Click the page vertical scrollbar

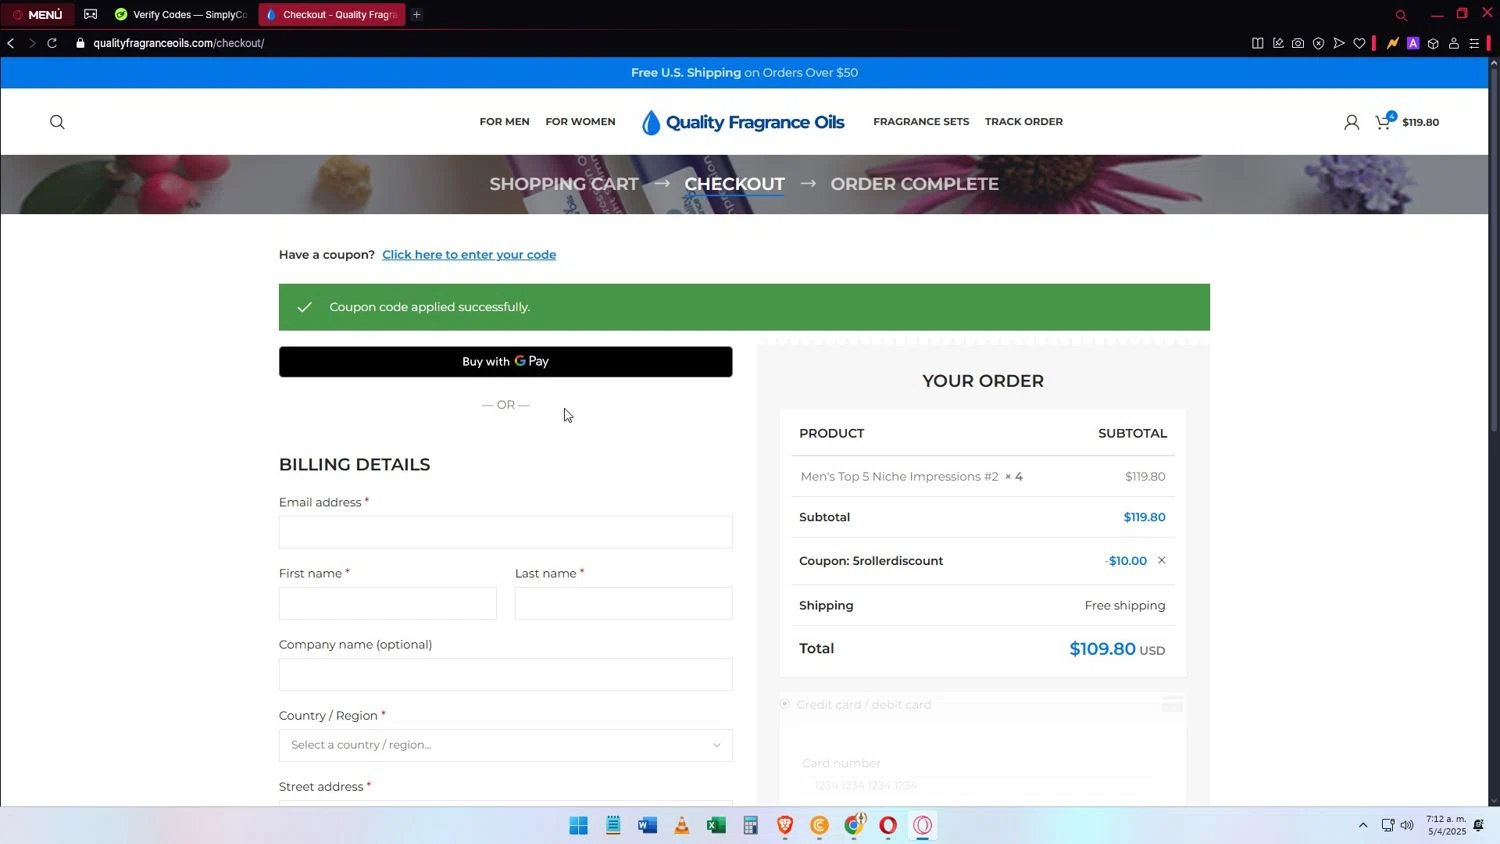coord(1494,250)
